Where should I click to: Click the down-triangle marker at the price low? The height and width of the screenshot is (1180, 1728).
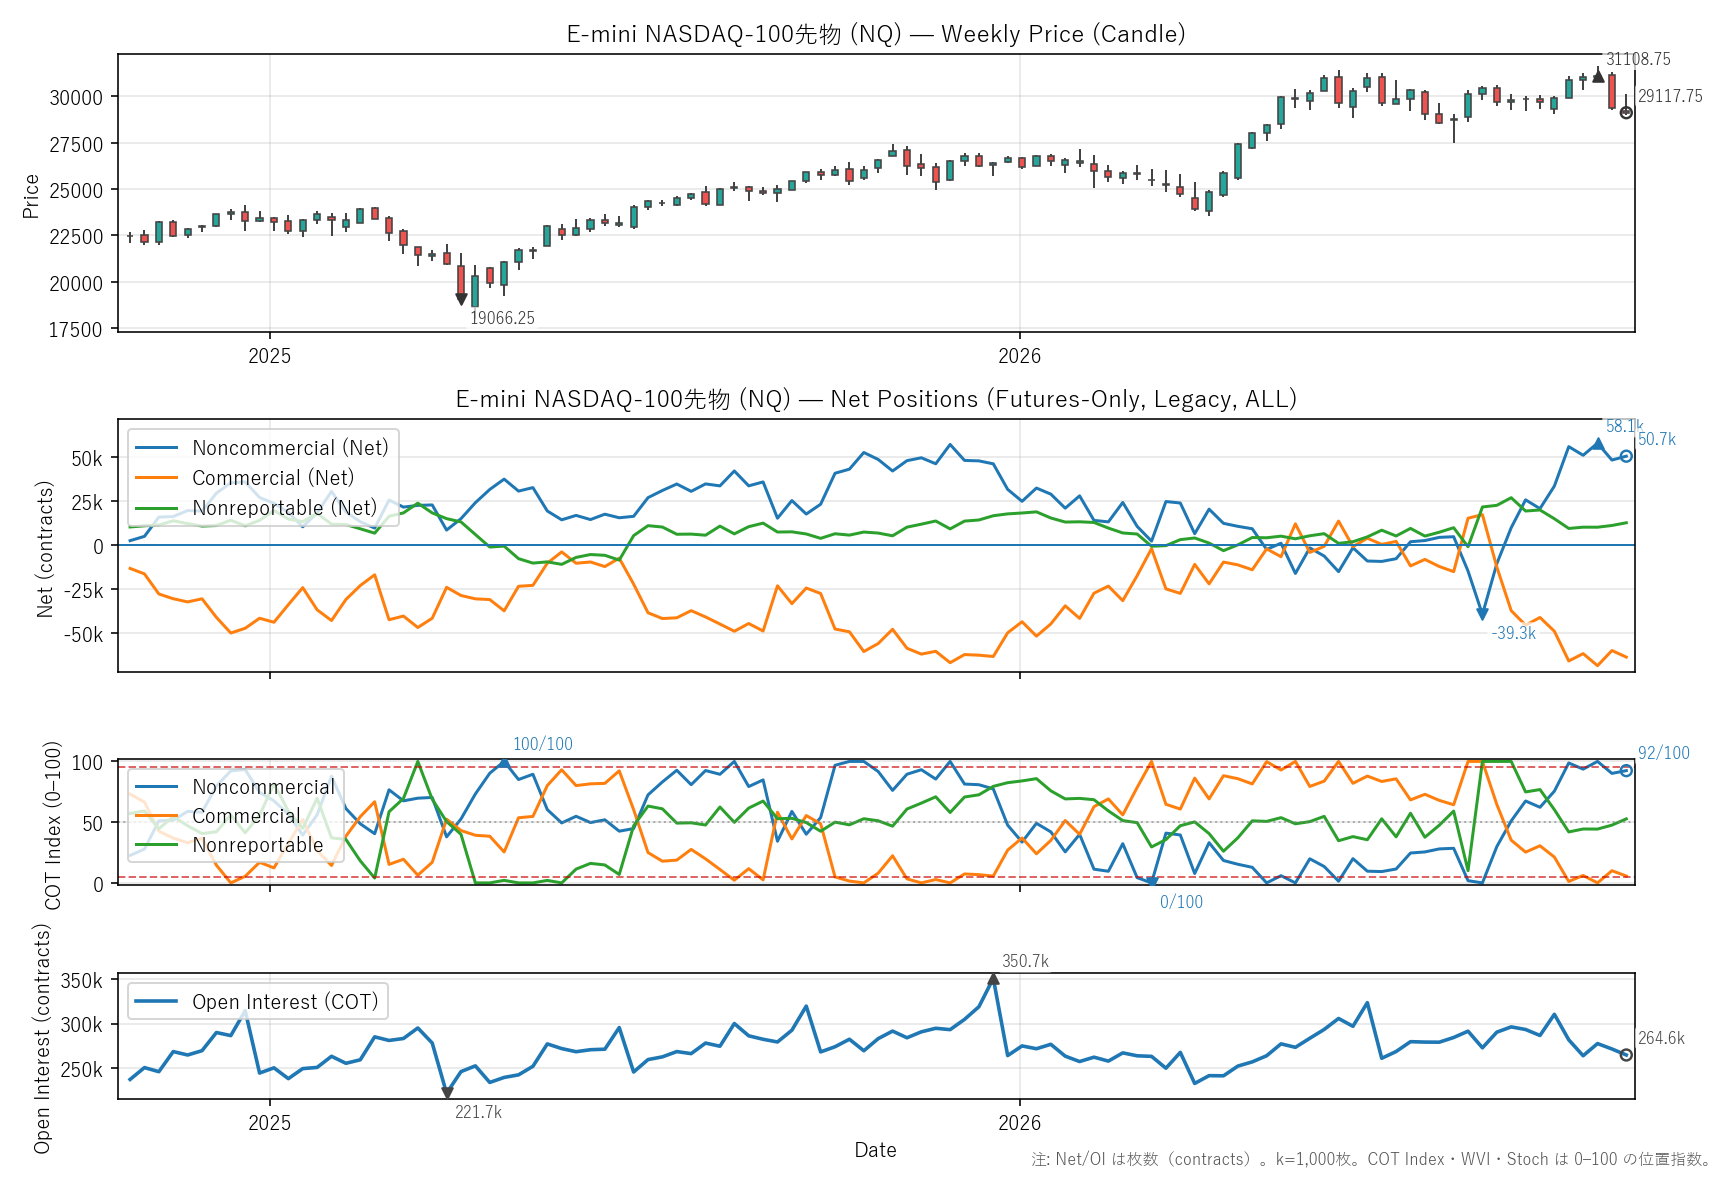[x=461, y=299]
